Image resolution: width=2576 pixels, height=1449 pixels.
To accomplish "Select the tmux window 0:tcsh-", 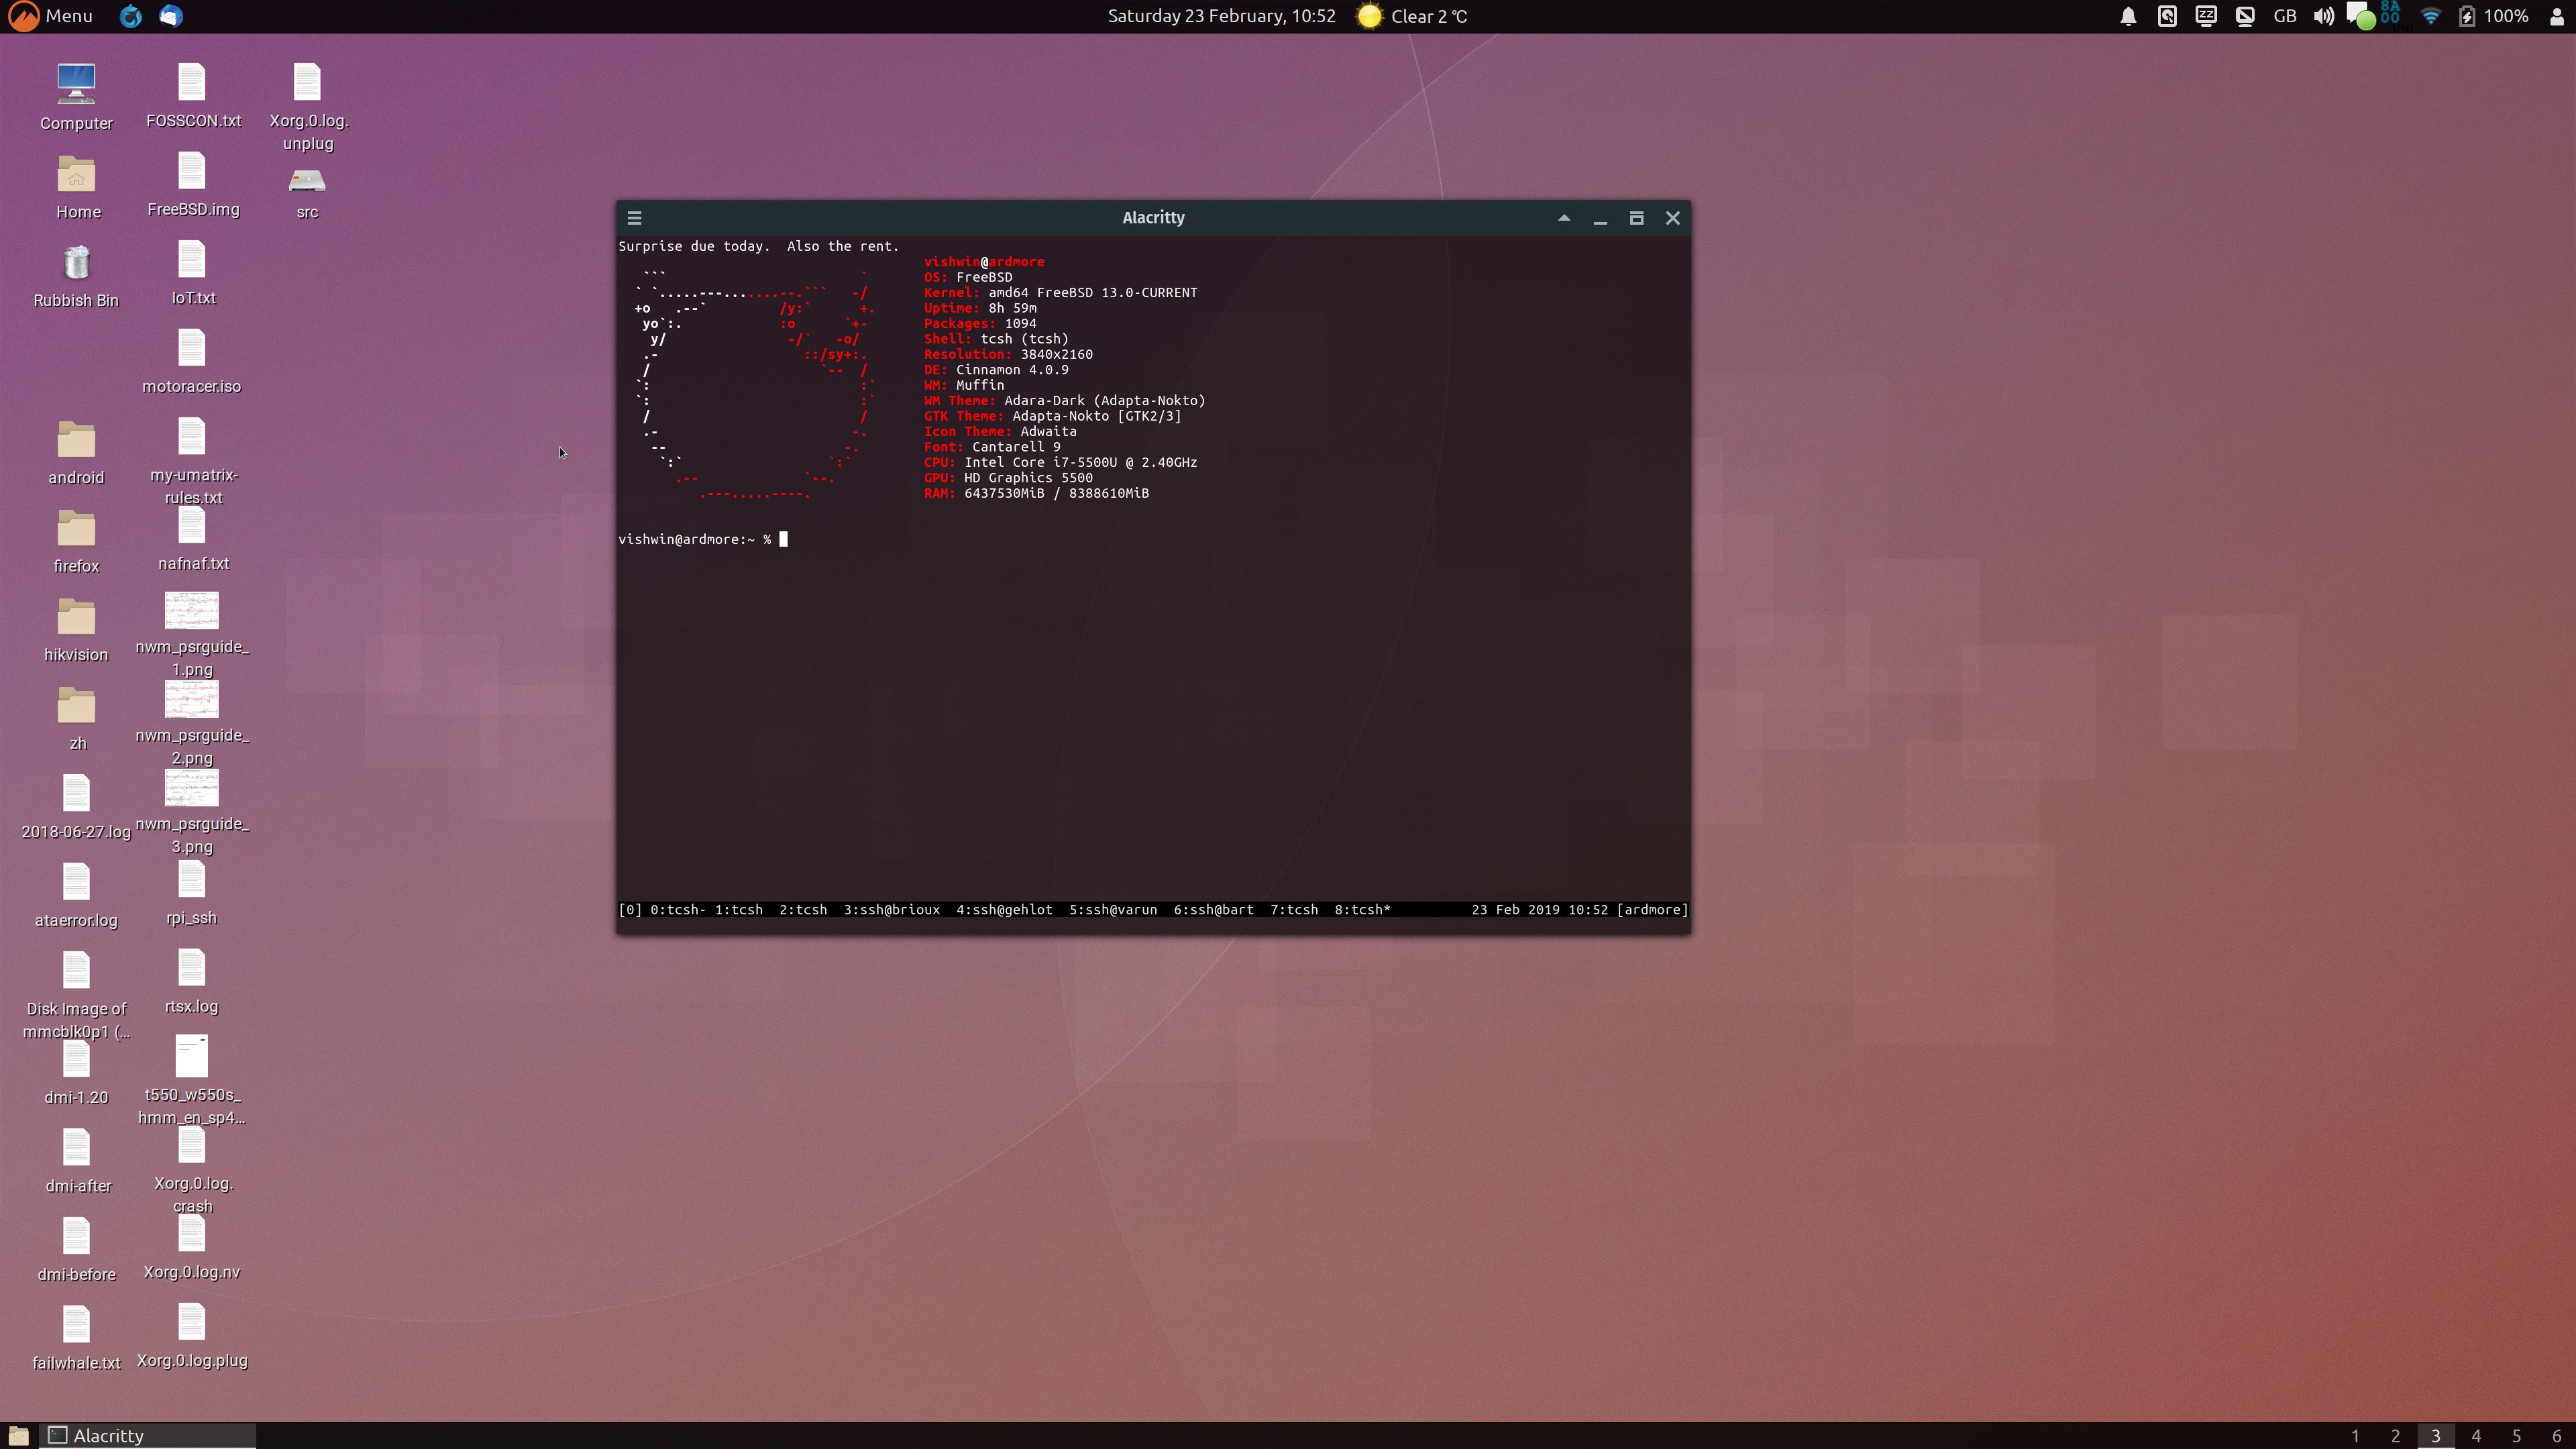I will click(678, 910).
